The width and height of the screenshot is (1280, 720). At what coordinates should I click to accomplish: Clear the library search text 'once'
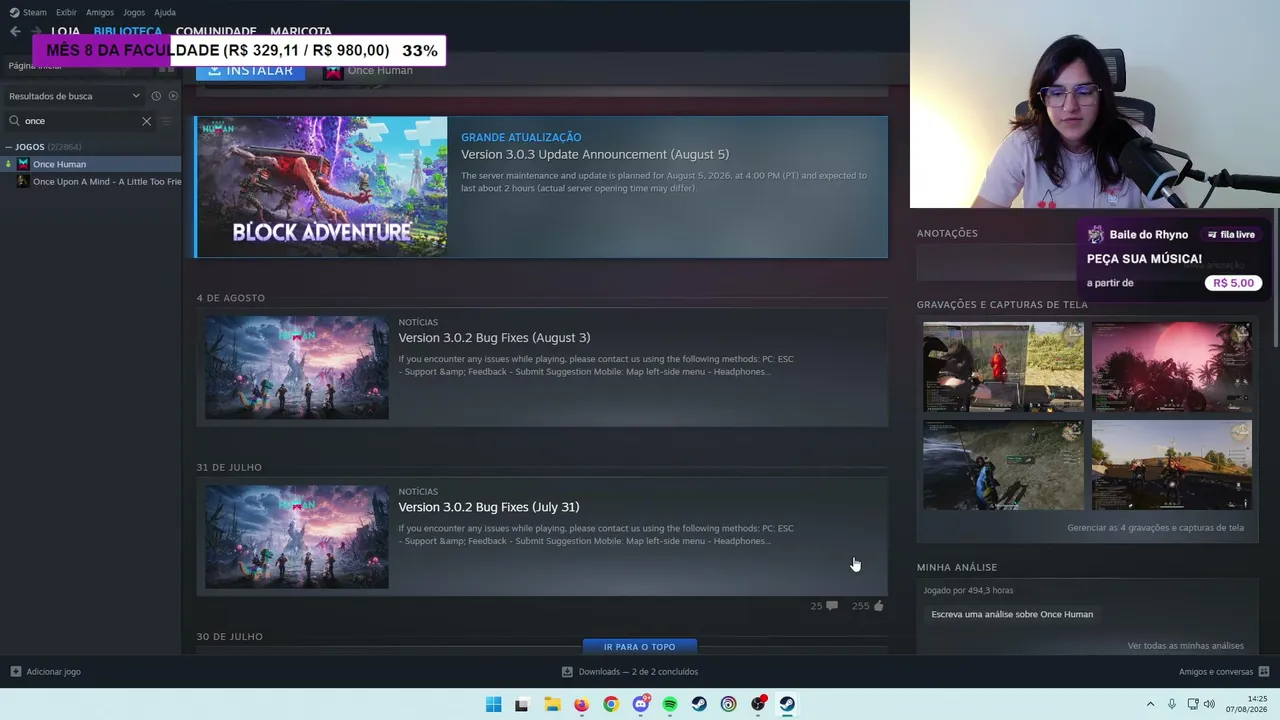[146, 121]
